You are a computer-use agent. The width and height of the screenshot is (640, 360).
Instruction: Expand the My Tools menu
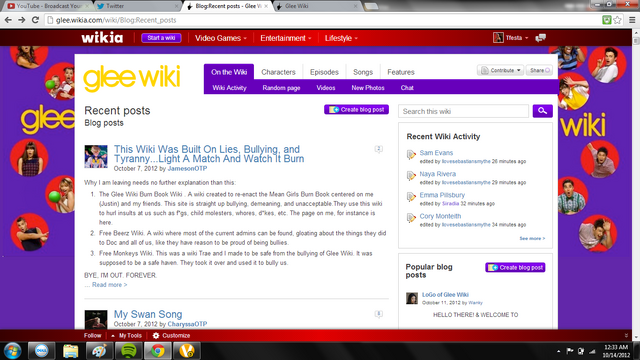click(x=126, y=336)
